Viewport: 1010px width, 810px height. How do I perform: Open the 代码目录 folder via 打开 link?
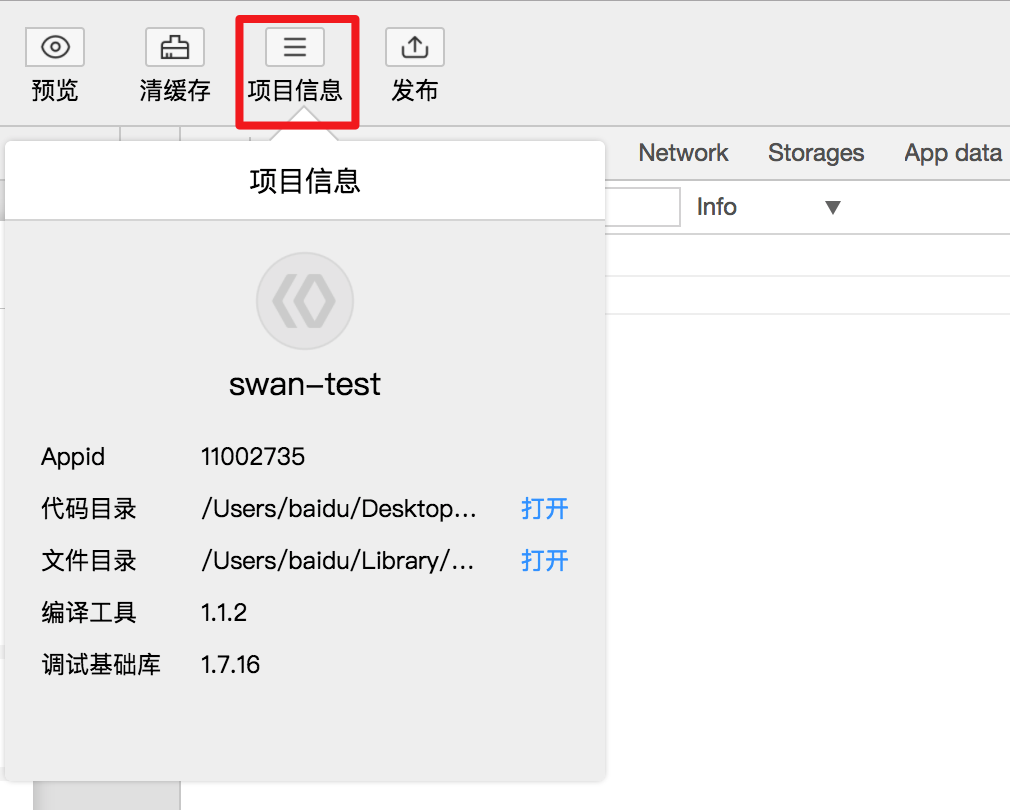pos(544,509)
